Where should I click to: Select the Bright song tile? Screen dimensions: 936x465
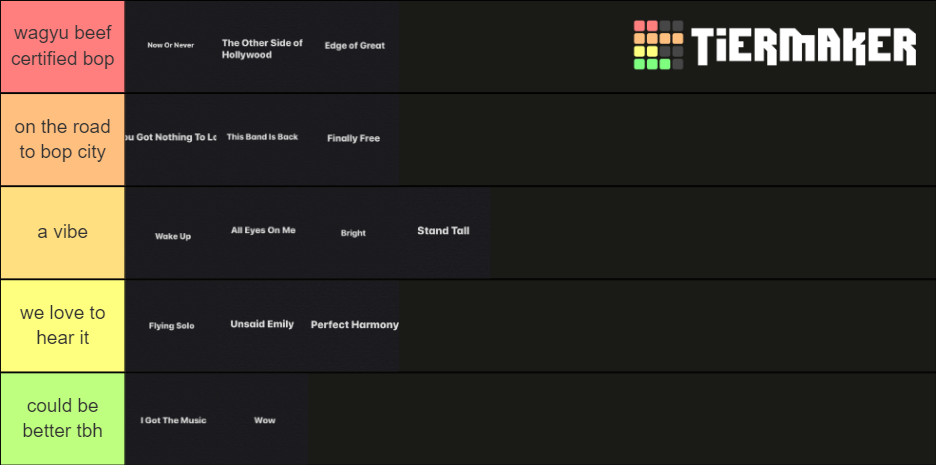(354, 233)
